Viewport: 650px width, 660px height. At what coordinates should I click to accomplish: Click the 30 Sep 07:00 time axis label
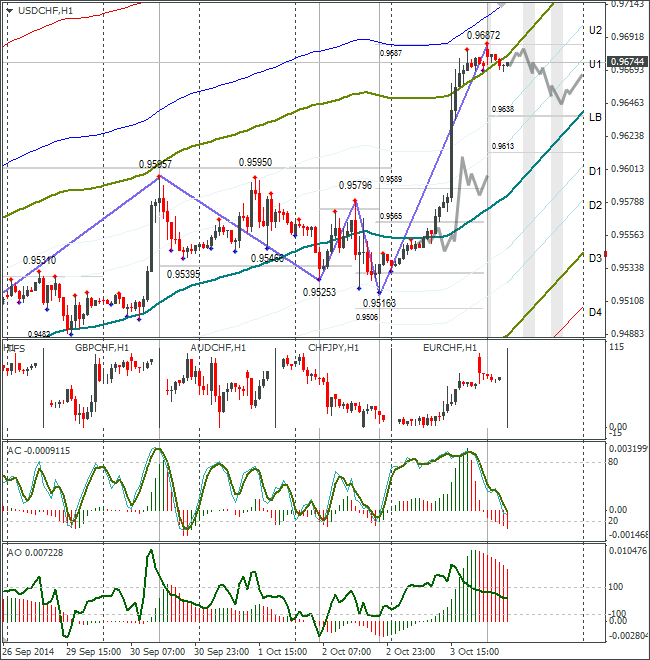point(157,652)
